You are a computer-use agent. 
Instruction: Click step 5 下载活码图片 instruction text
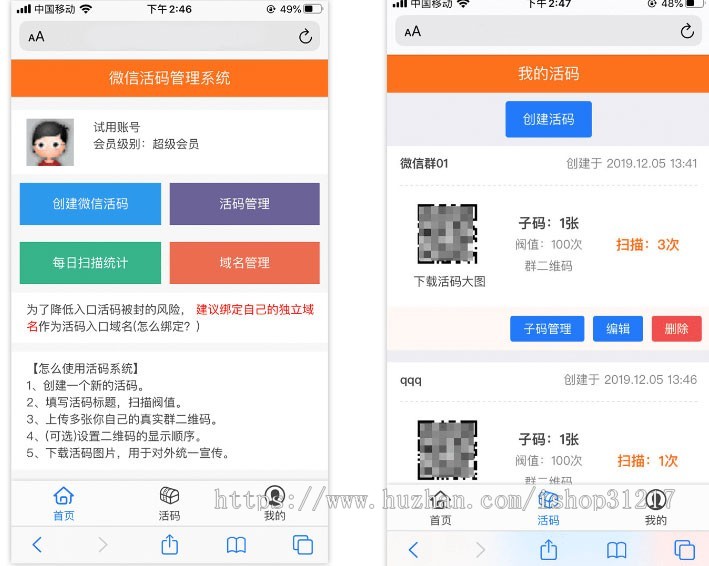pos(128,453)
